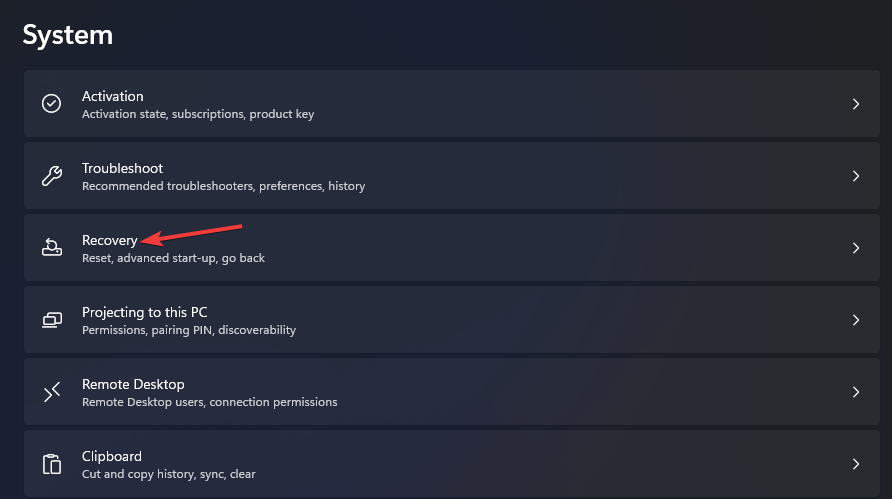The image size is (892, 499).
Task: Open Remote Desktop chevron arrow
Action: 856,392
